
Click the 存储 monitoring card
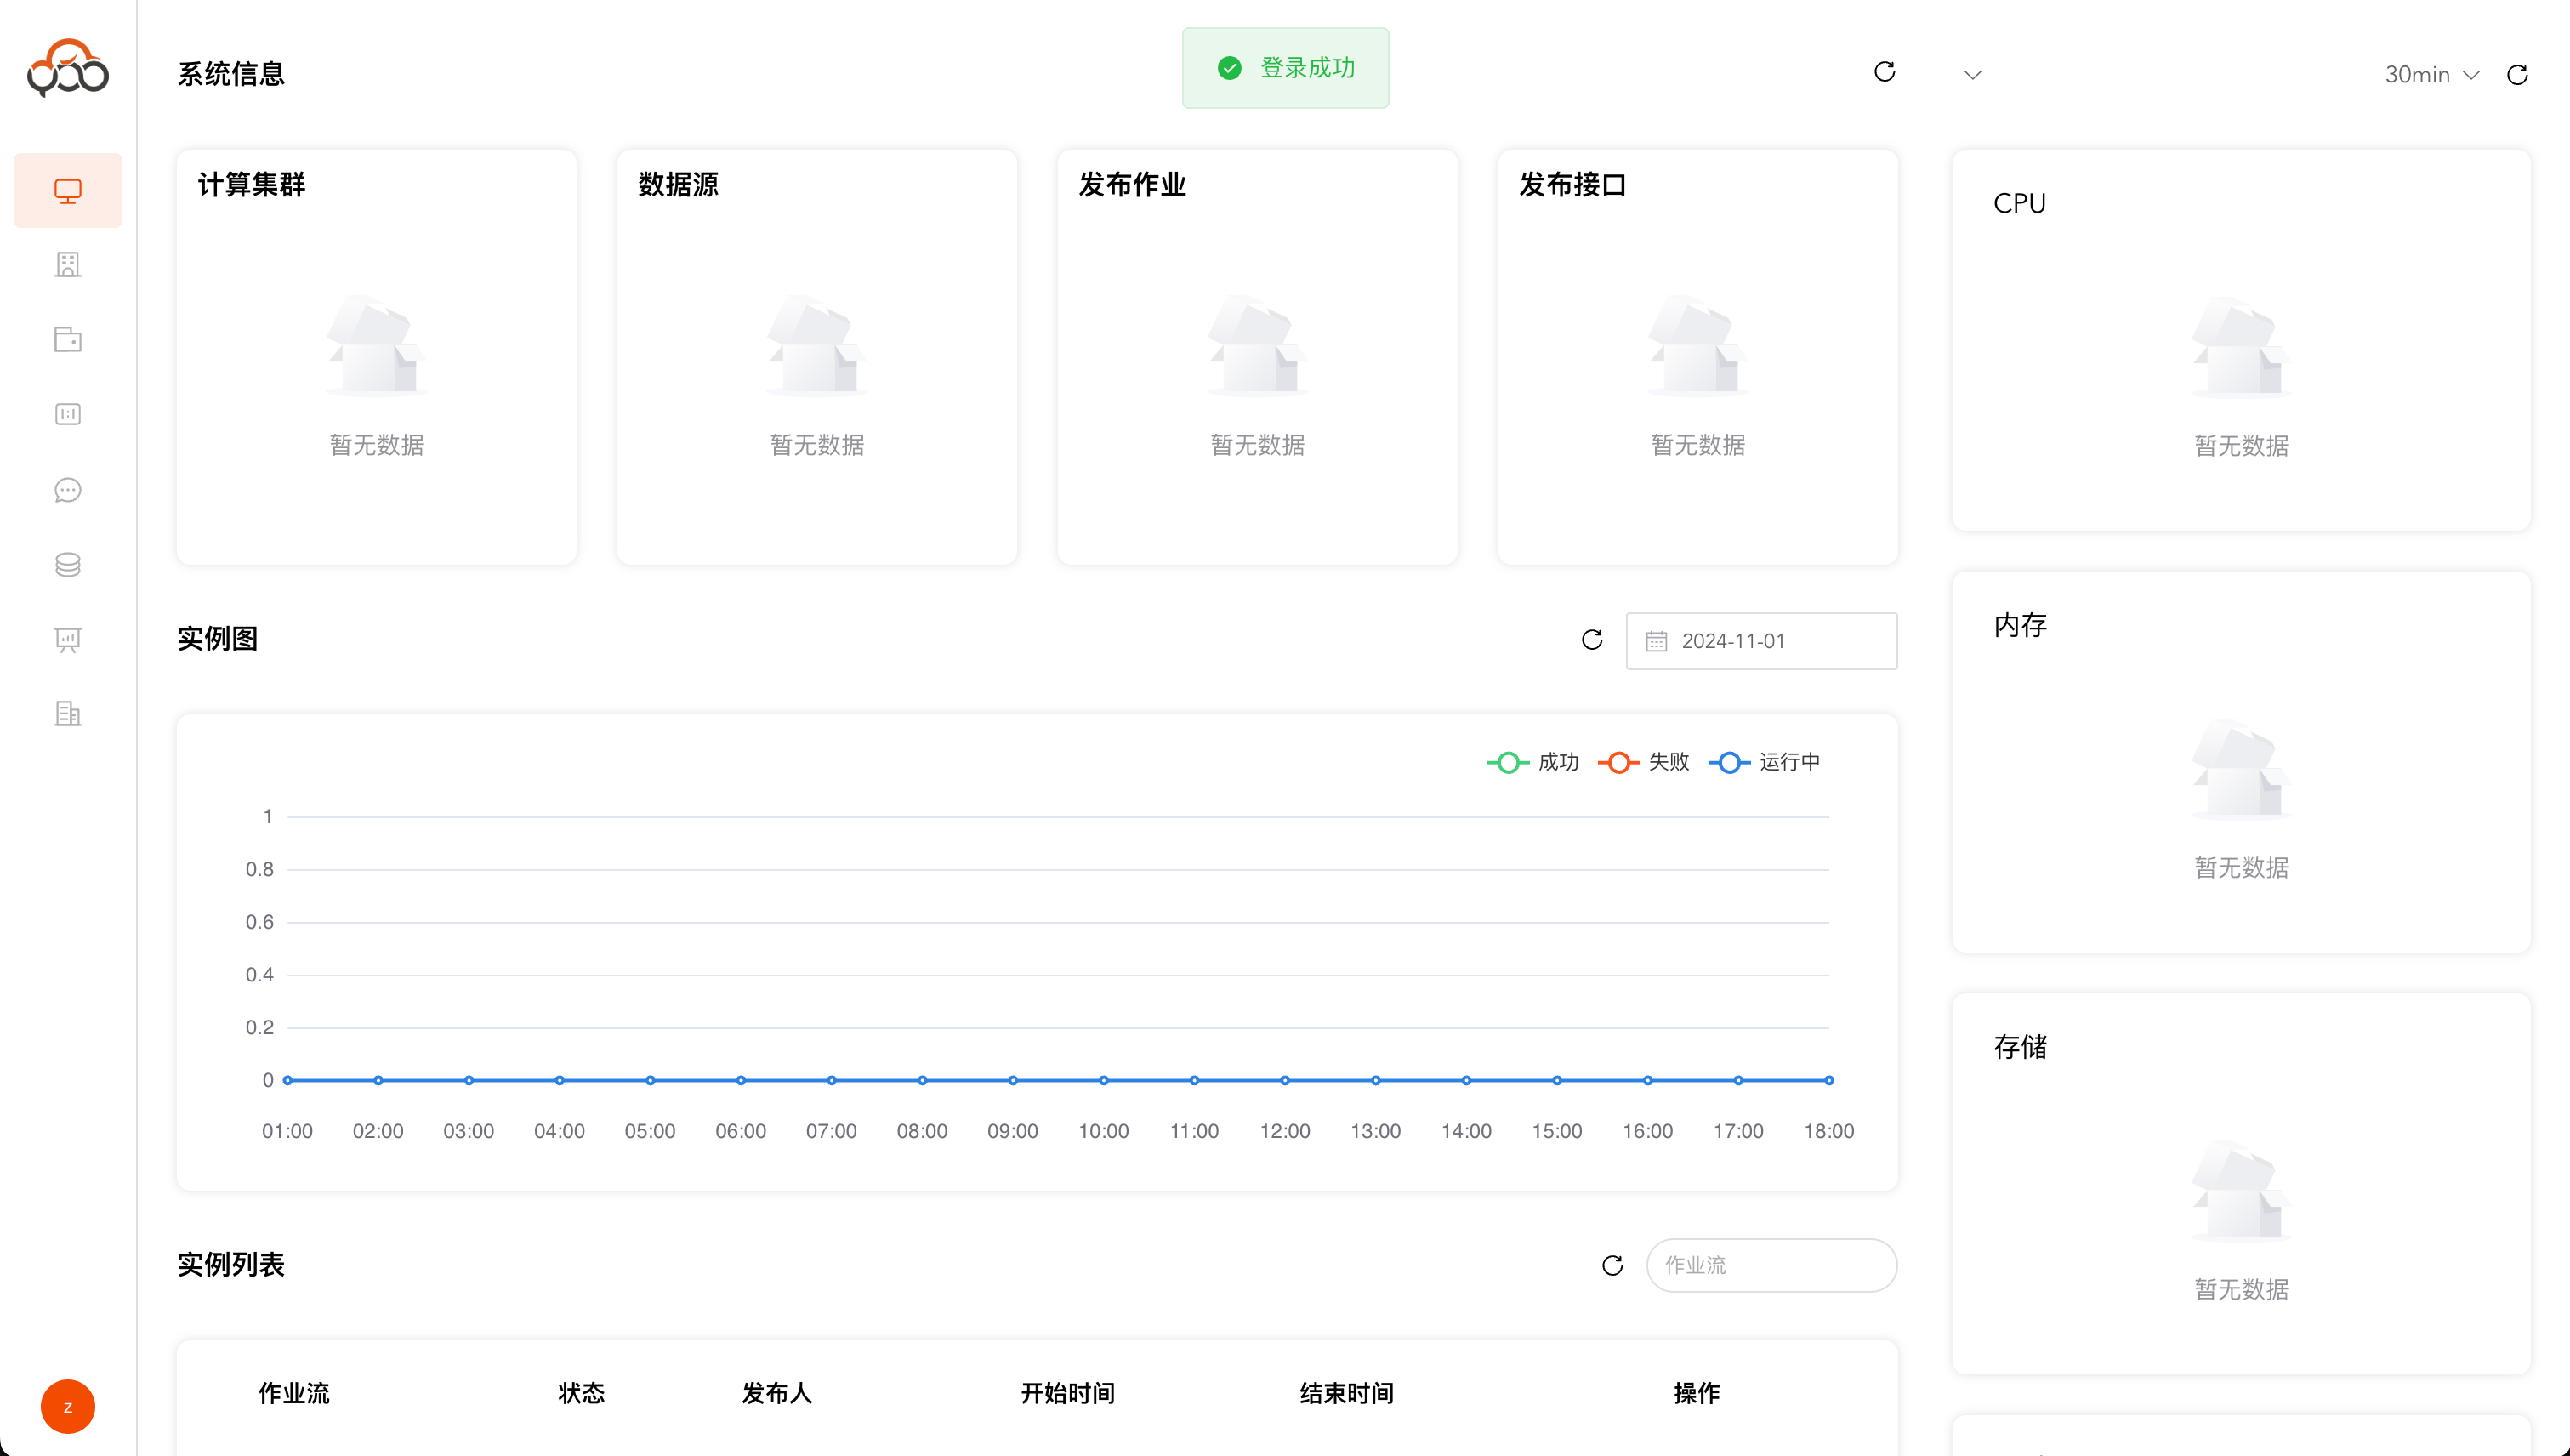pyautogui.click(x=2241, y=1184)
